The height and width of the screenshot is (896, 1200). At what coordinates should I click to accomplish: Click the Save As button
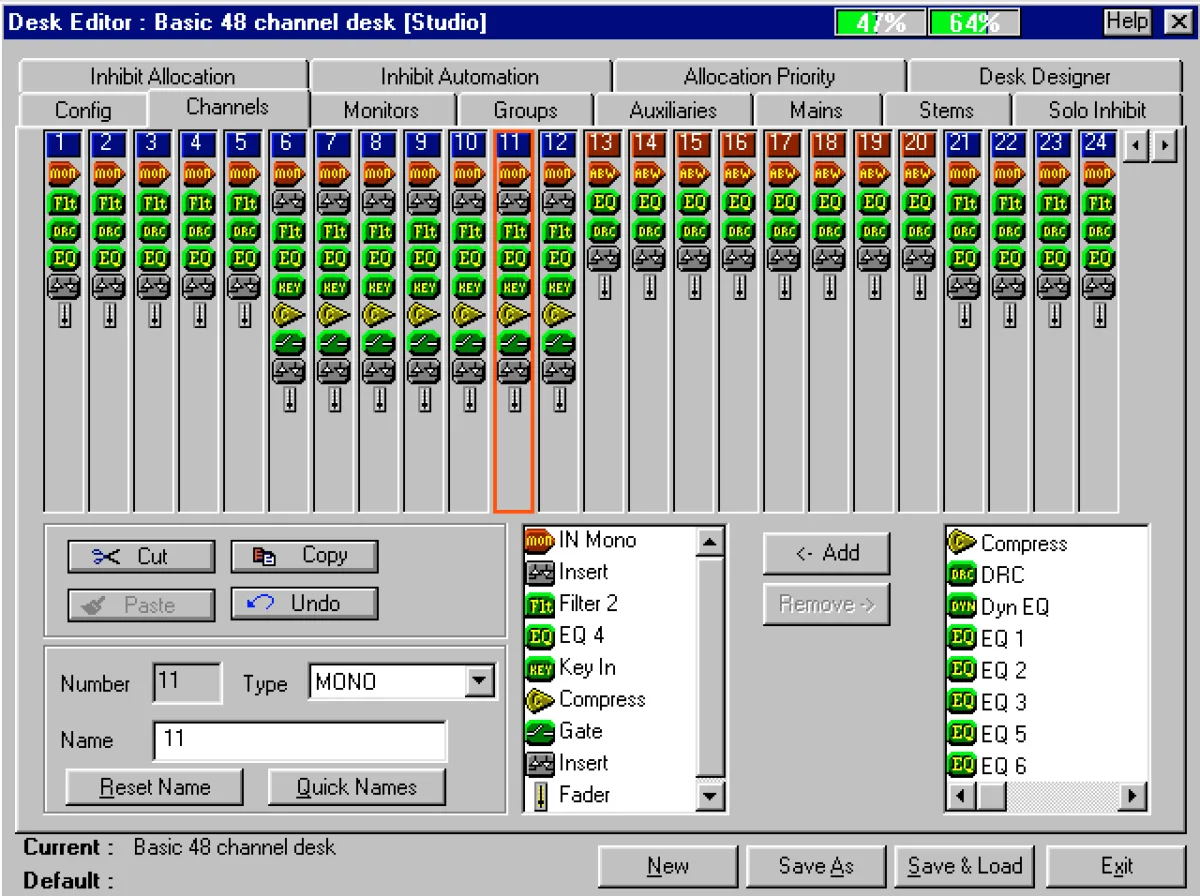(816, 866)
